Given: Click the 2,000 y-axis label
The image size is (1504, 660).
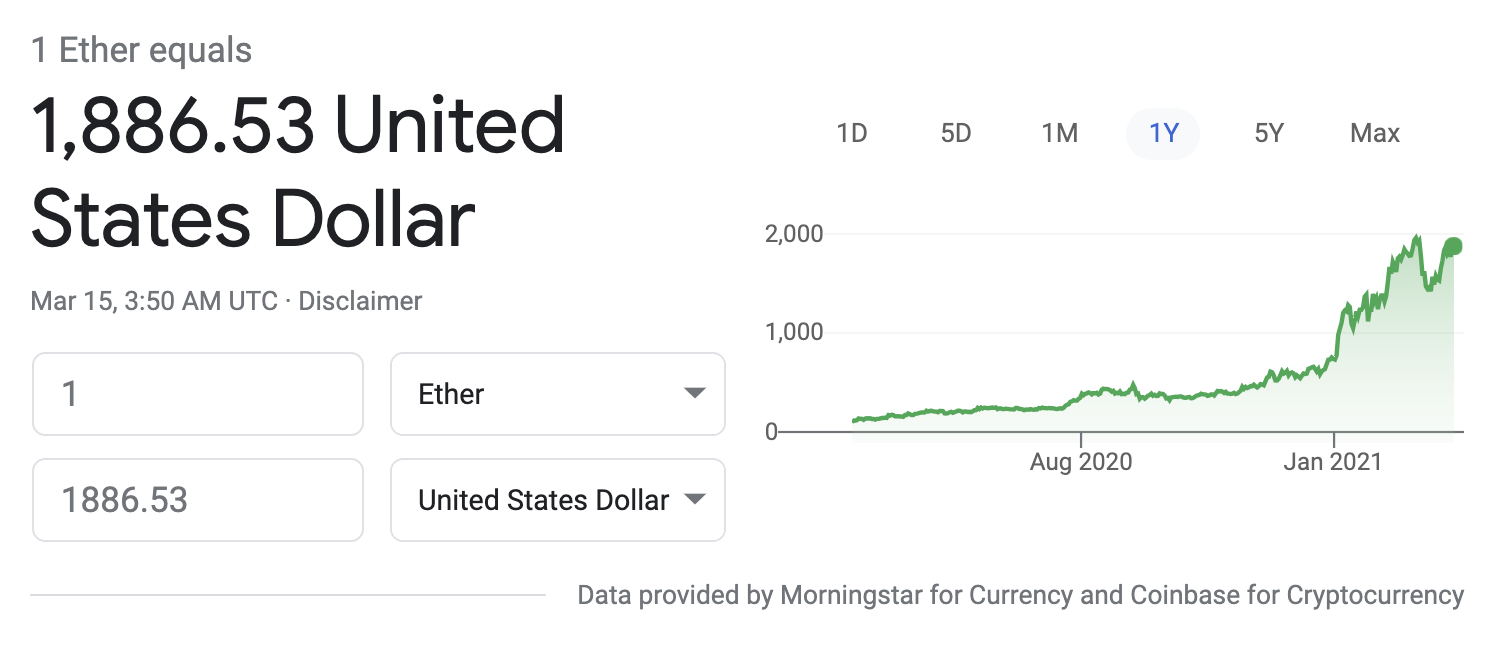Looking at the screenshot, I should click(793, 234).
